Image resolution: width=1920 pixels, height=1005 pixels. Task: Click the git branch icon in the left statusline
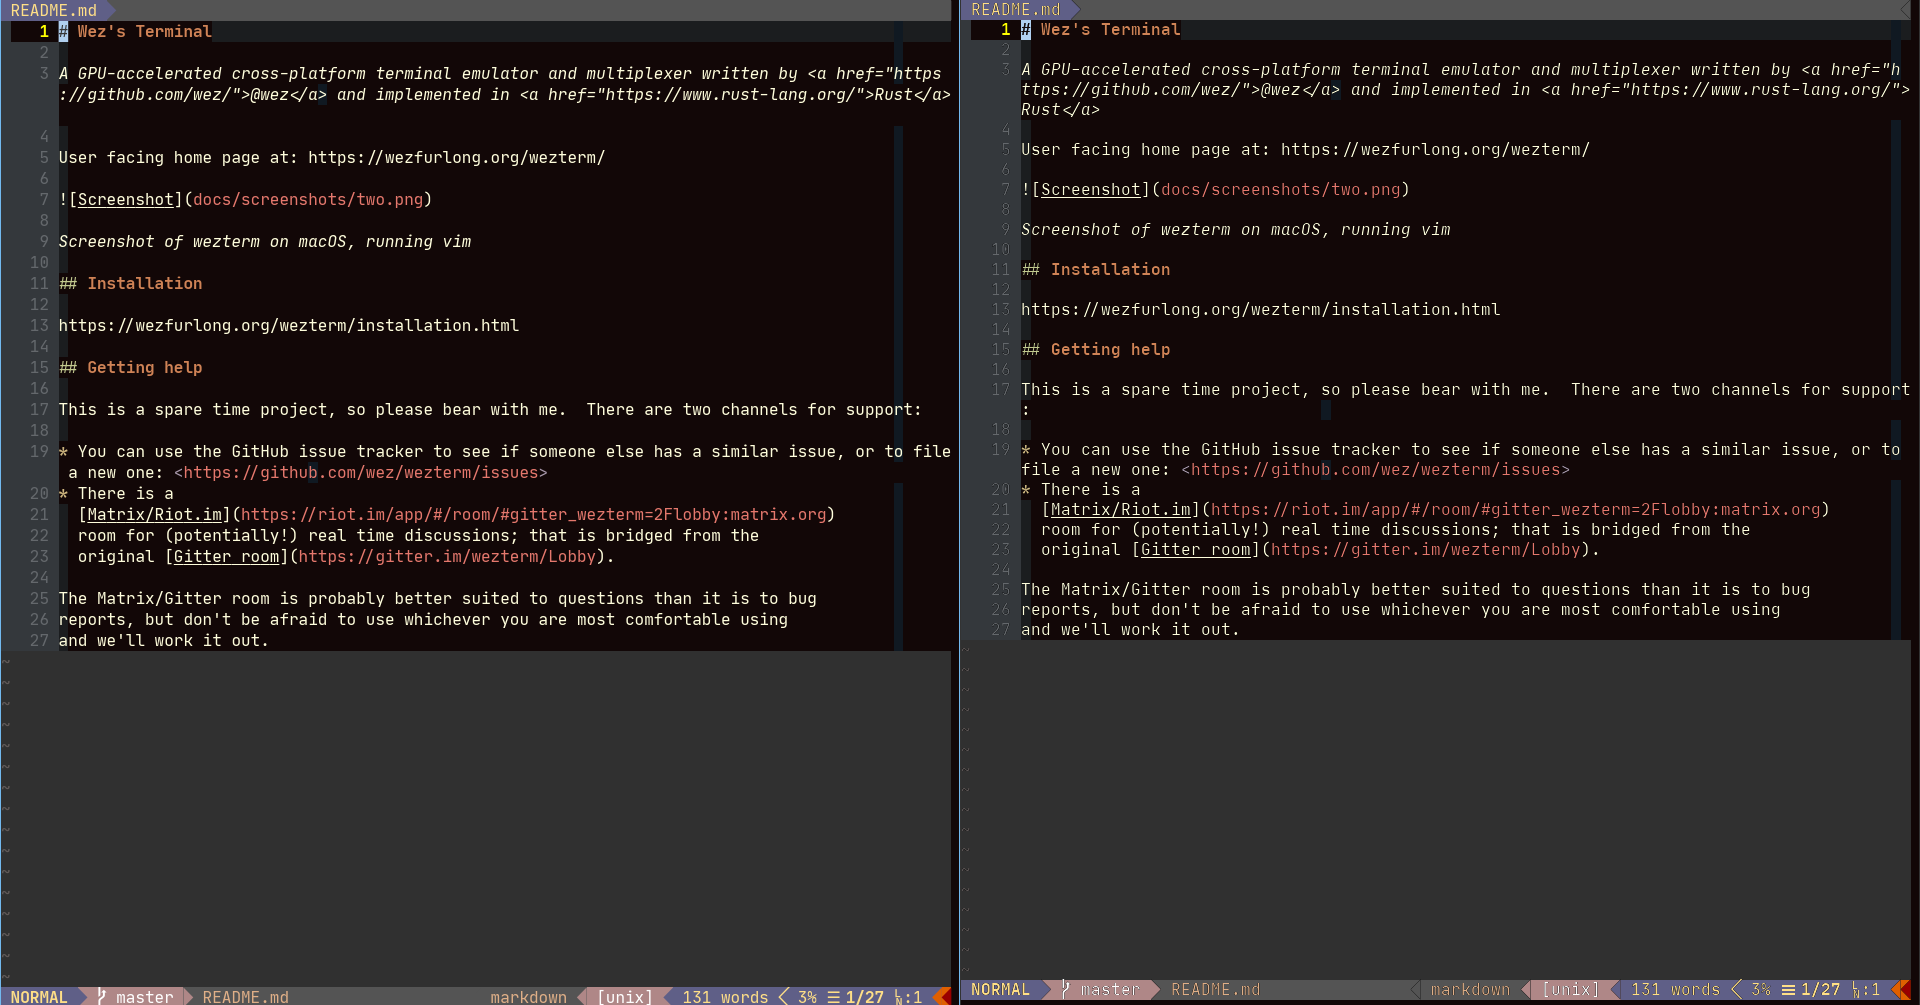(101, 997)
